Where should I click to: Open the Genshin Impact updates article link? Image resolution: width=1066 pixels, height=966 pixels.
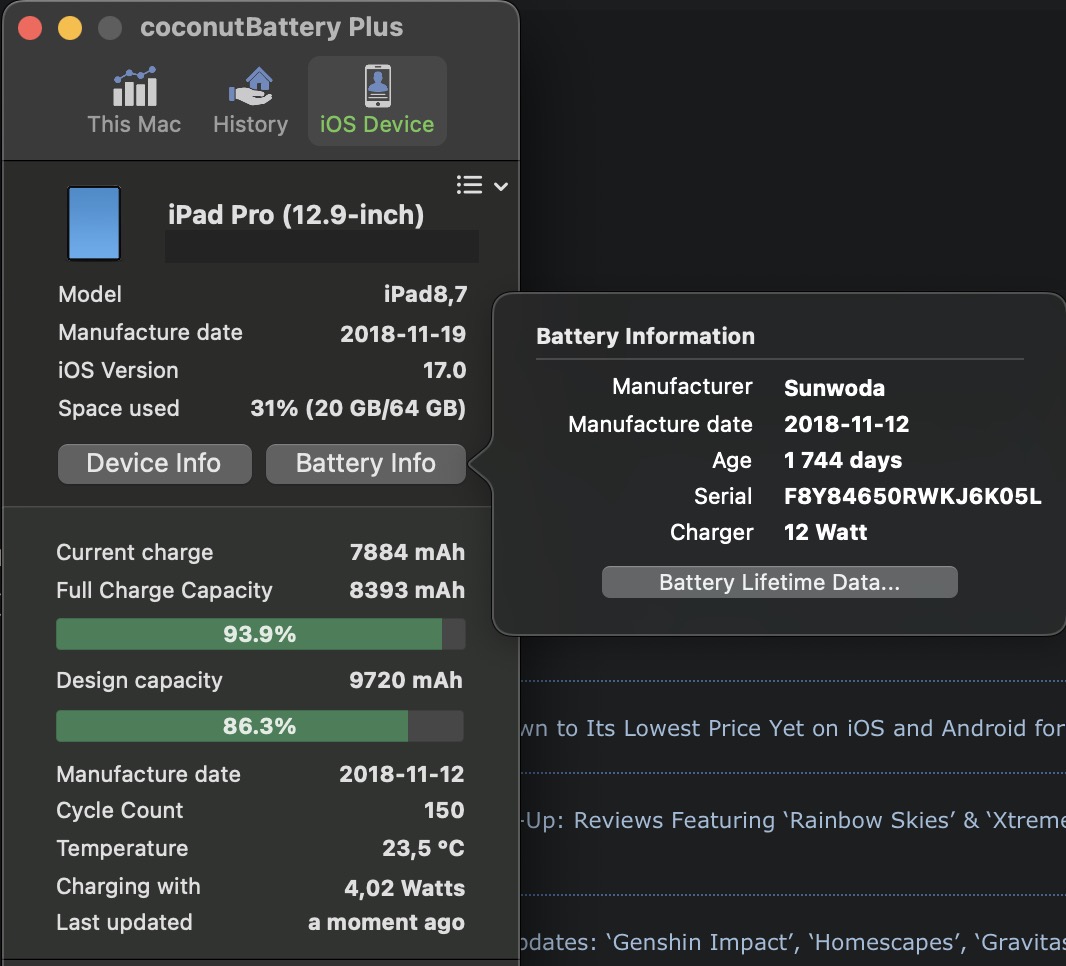tap(792, 942)
